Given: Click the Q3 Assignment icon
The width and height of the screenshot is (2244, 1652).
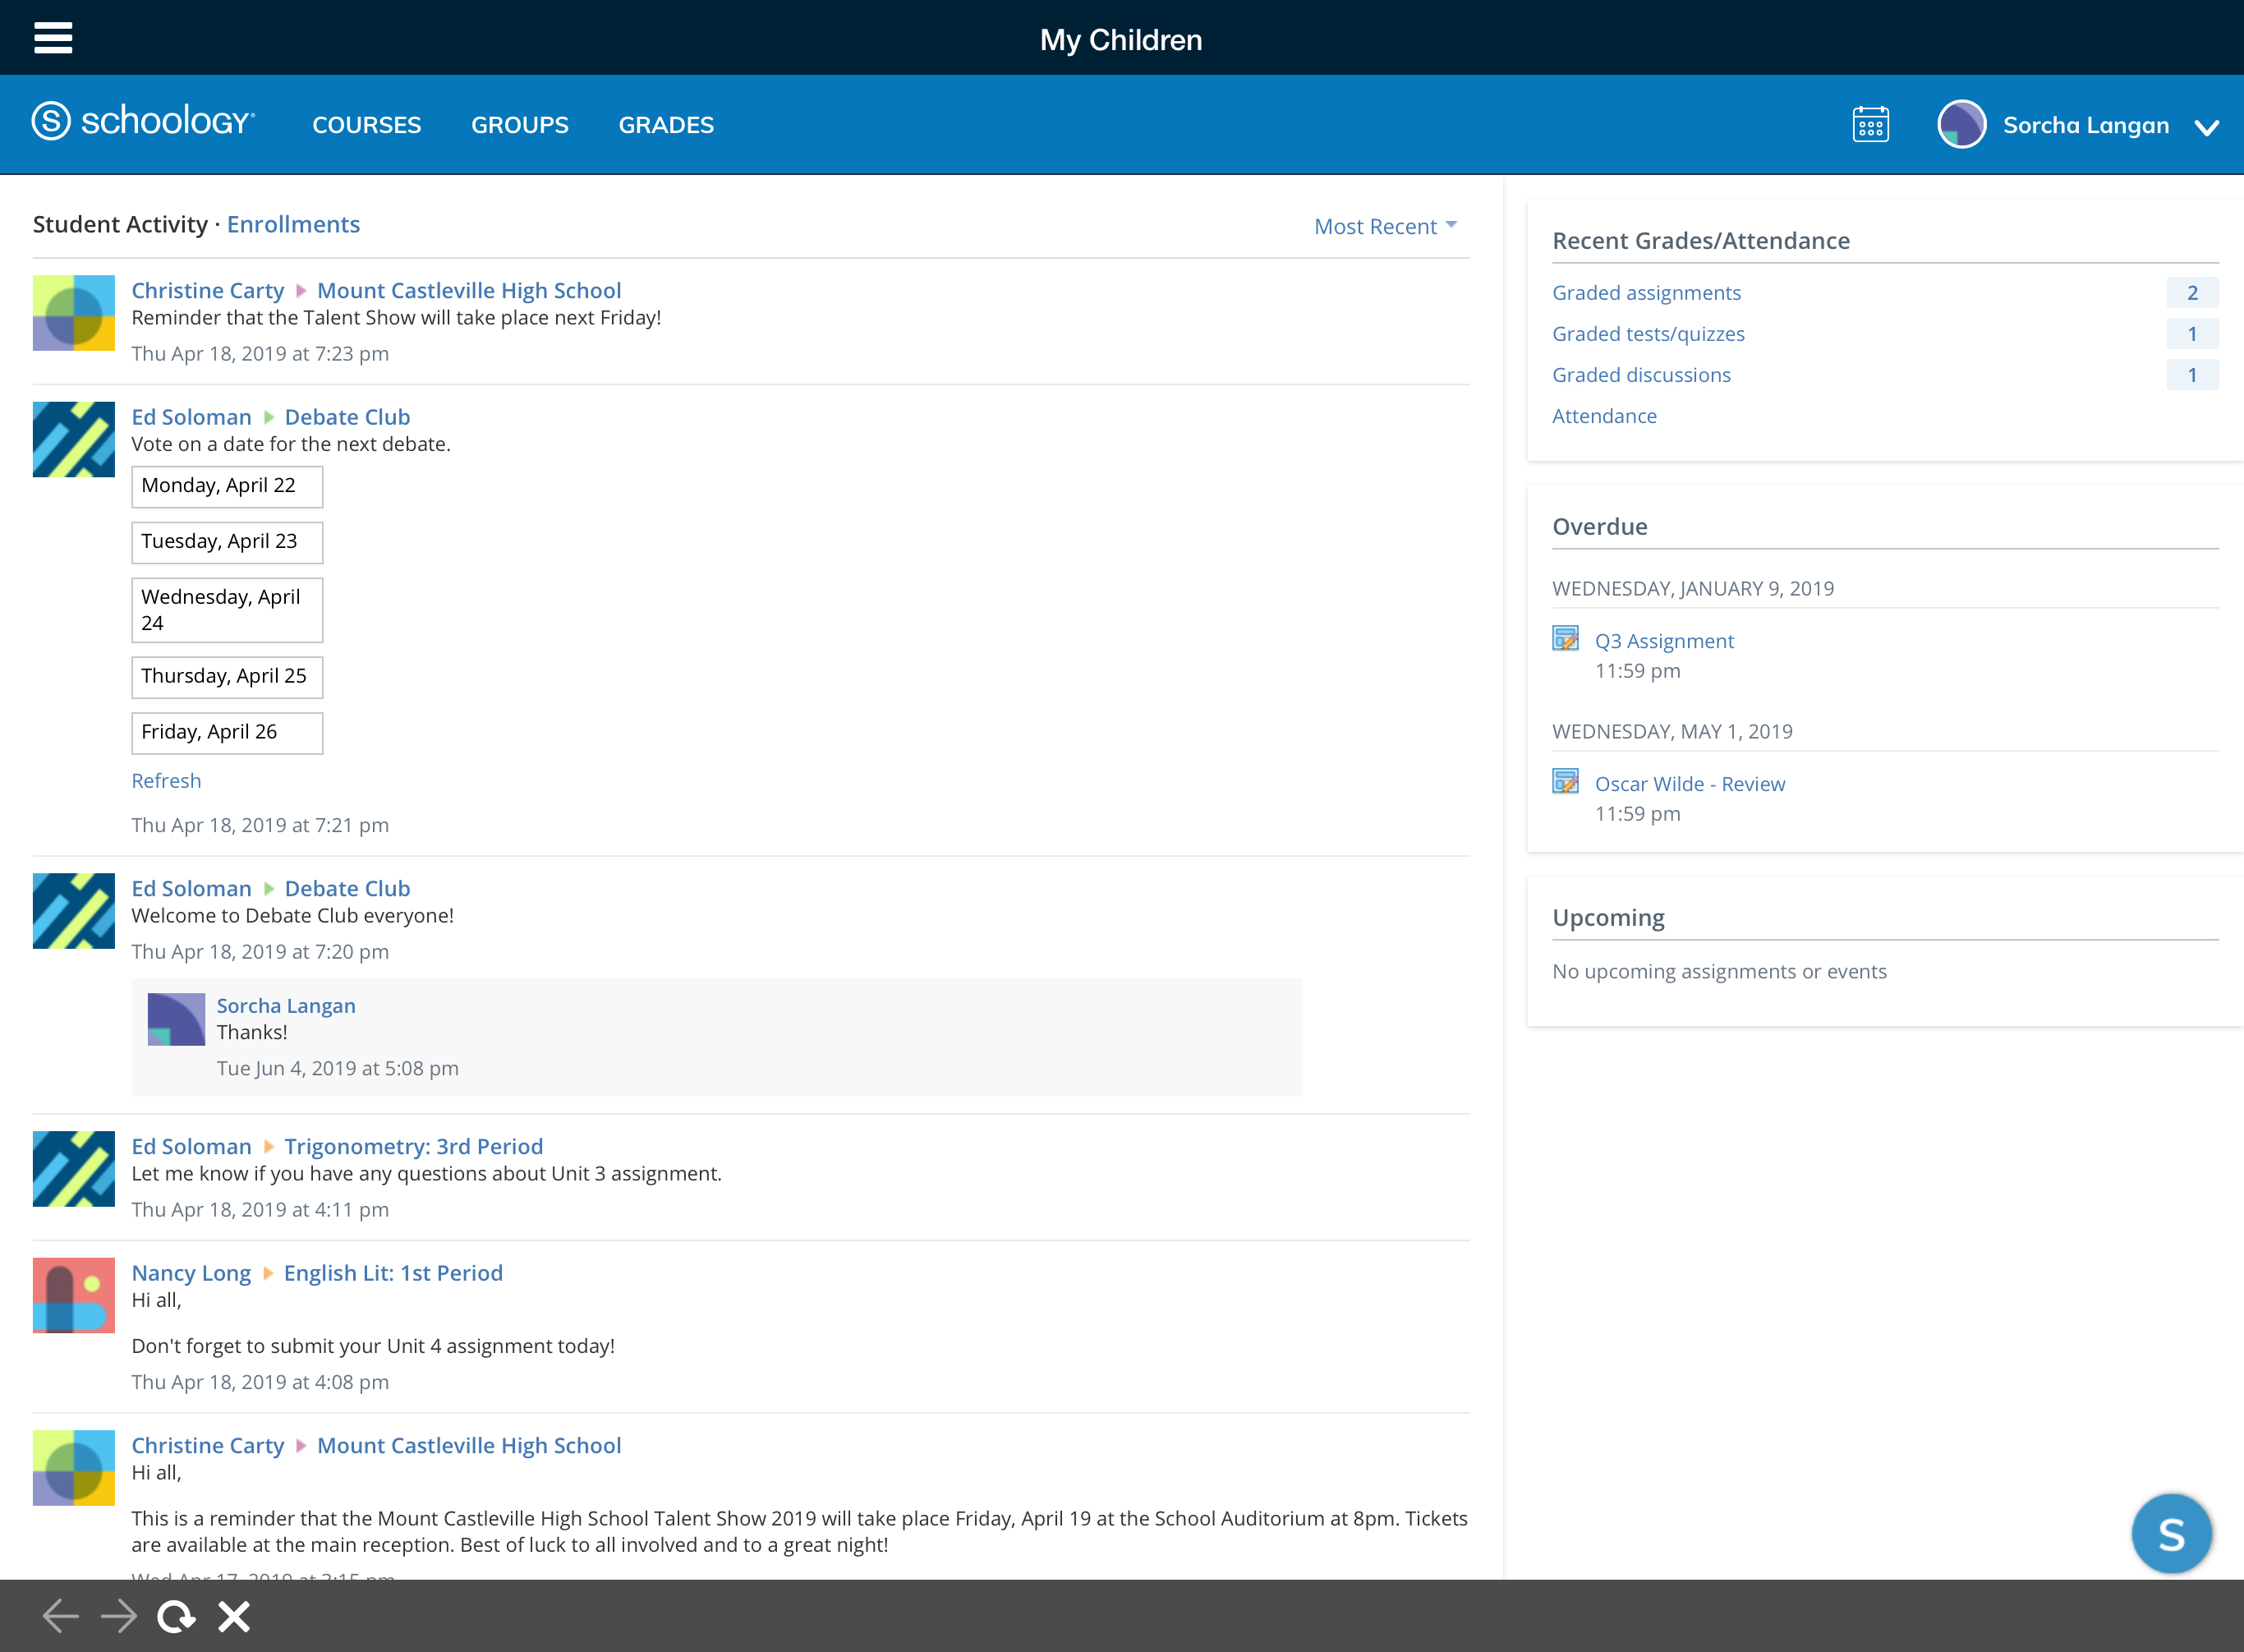Looking at the screenshot, I should 1565,638.
